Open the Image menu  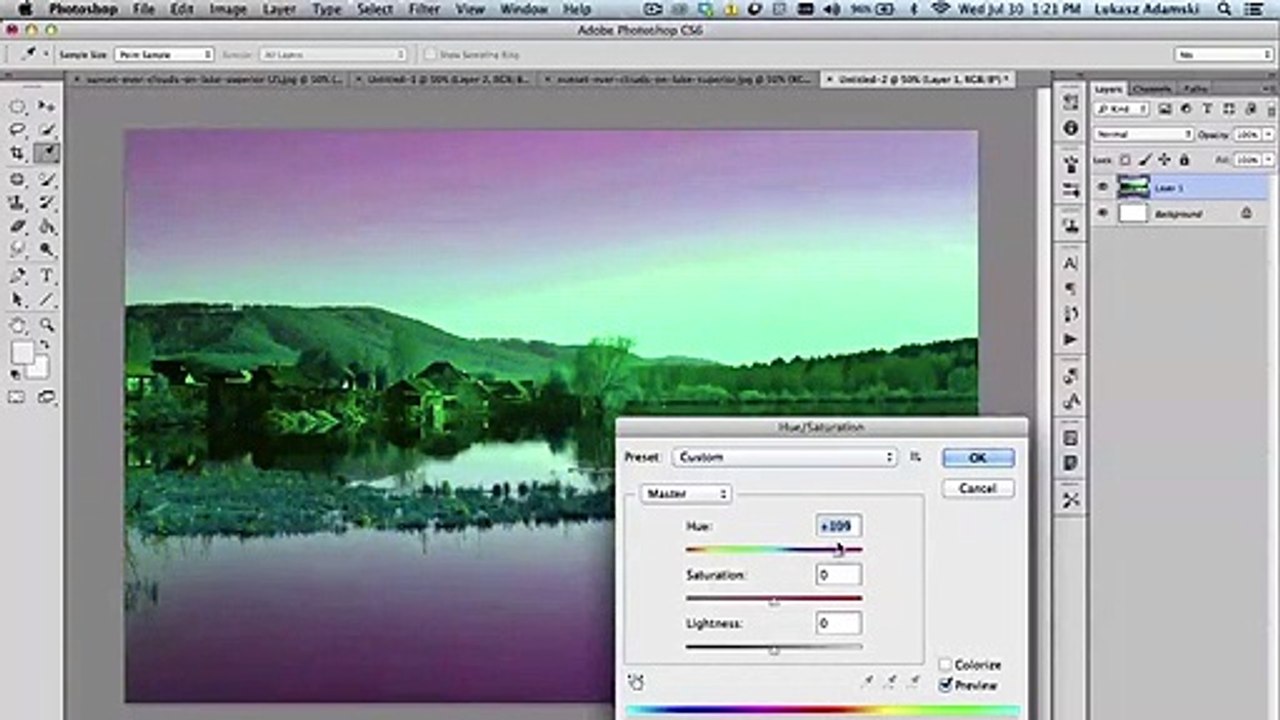[228, 9]
